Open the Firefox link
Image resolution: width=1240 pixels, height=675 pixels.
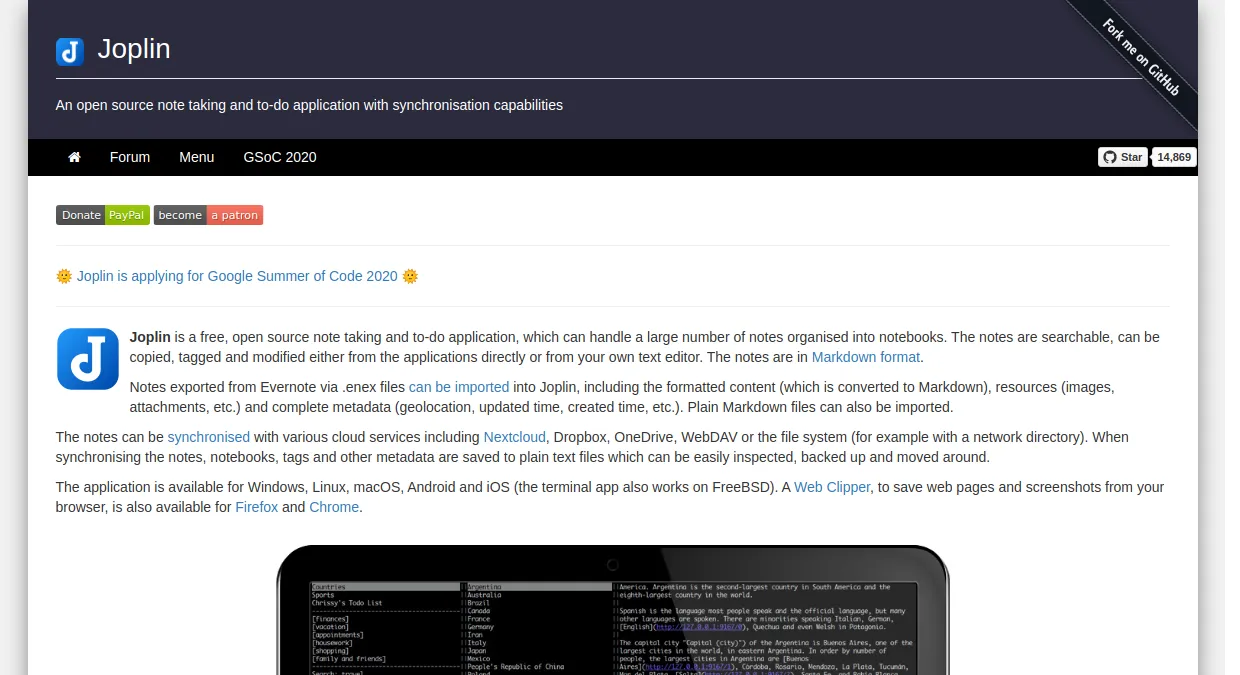point(257,507)
